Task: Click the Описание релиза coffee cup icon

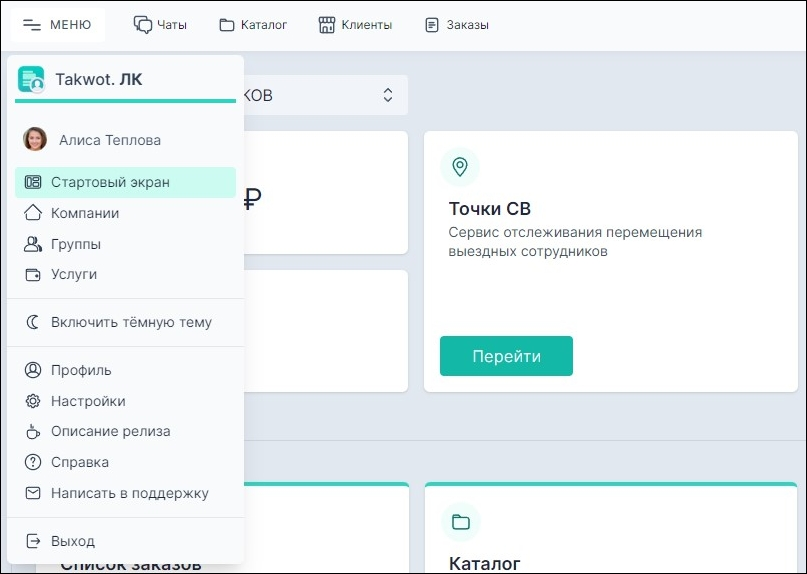Action: point(33,432)
